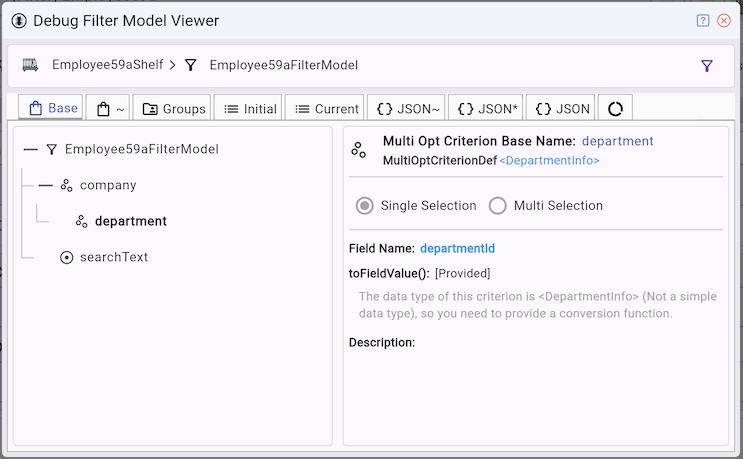Viewport: 743px width, 459px height.
Task: Click the filter icon at breadcrumb right
Action: click(x=707, y=66)
